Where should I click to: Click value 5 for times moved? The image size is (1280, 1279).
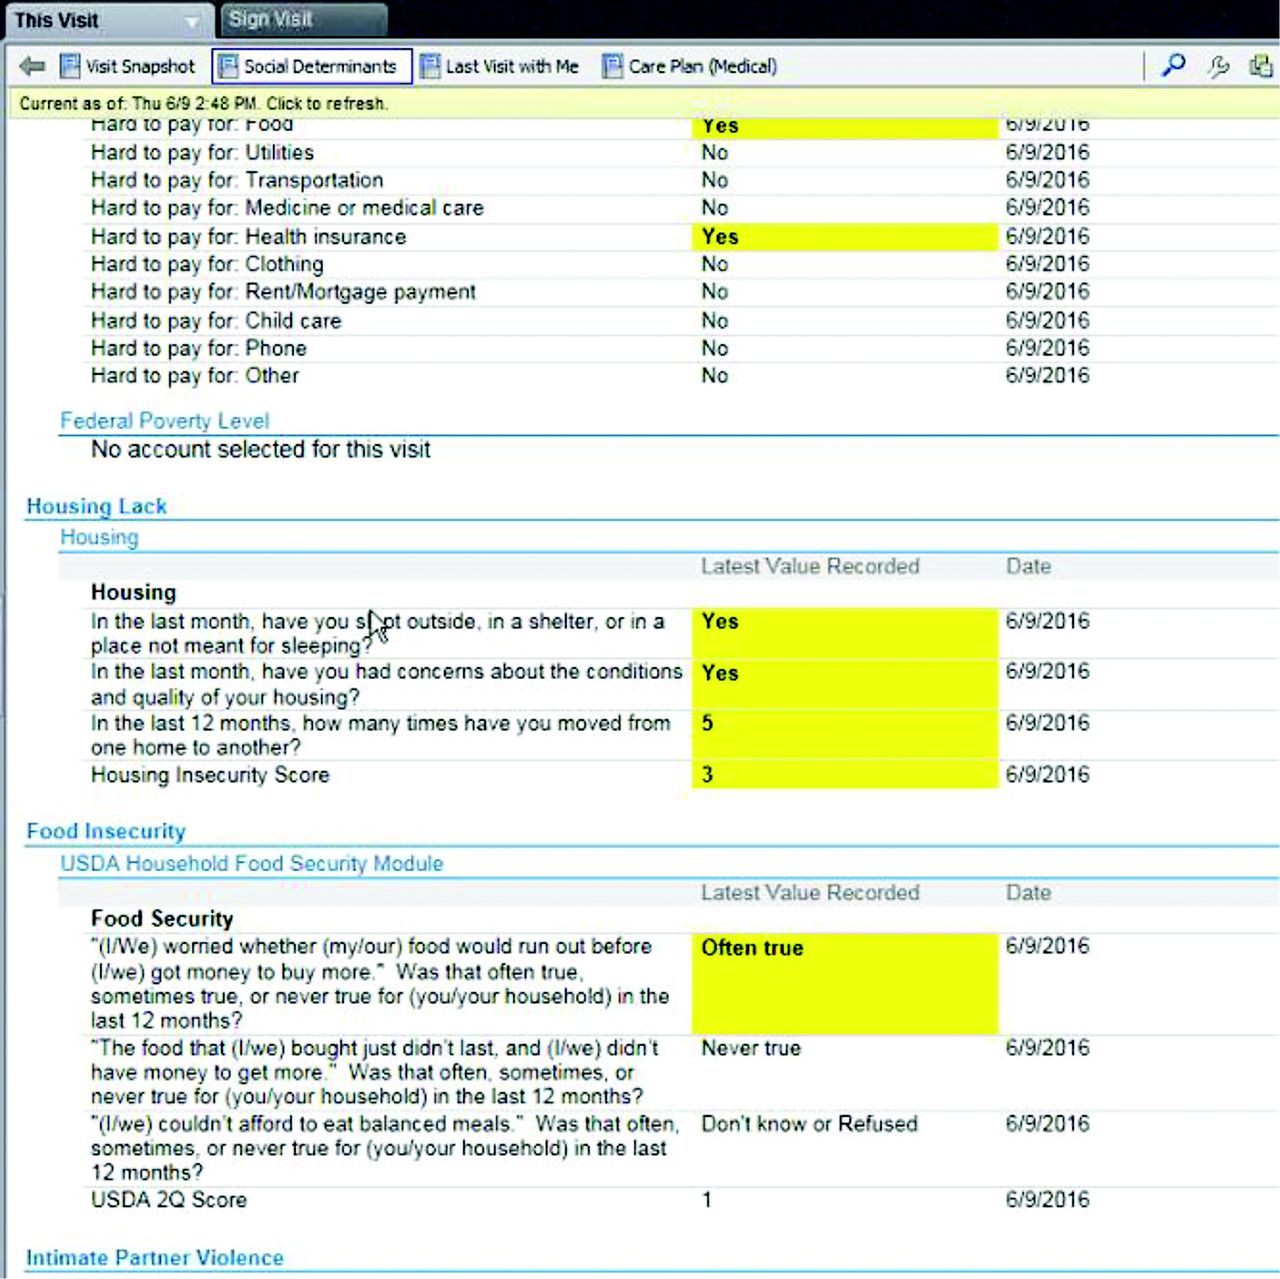[844, 735]
